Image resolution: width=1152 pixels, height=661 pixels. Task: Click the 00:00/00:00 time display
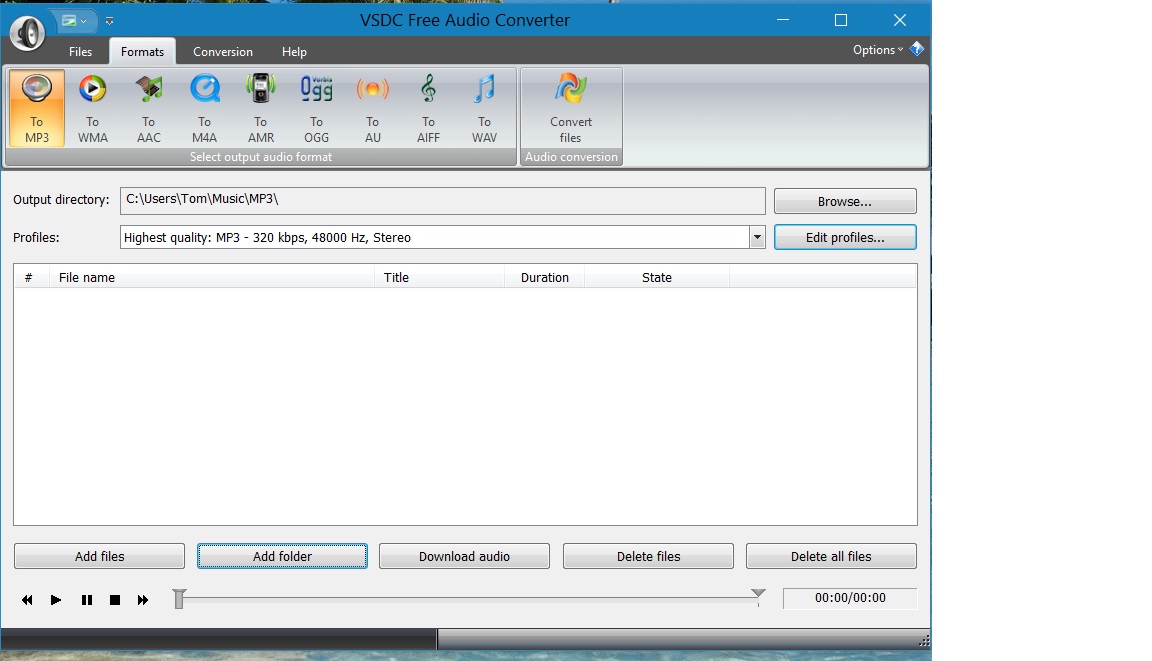pos(850,598)
